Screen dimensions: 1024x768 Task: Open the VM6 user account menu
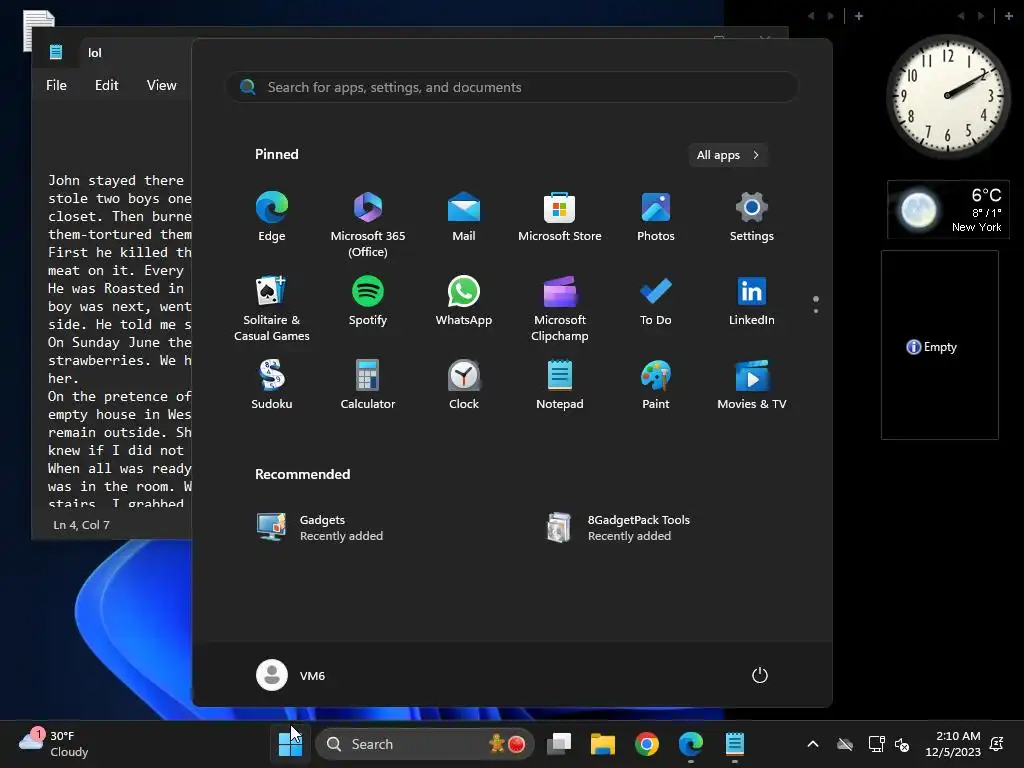pos(291,675)
